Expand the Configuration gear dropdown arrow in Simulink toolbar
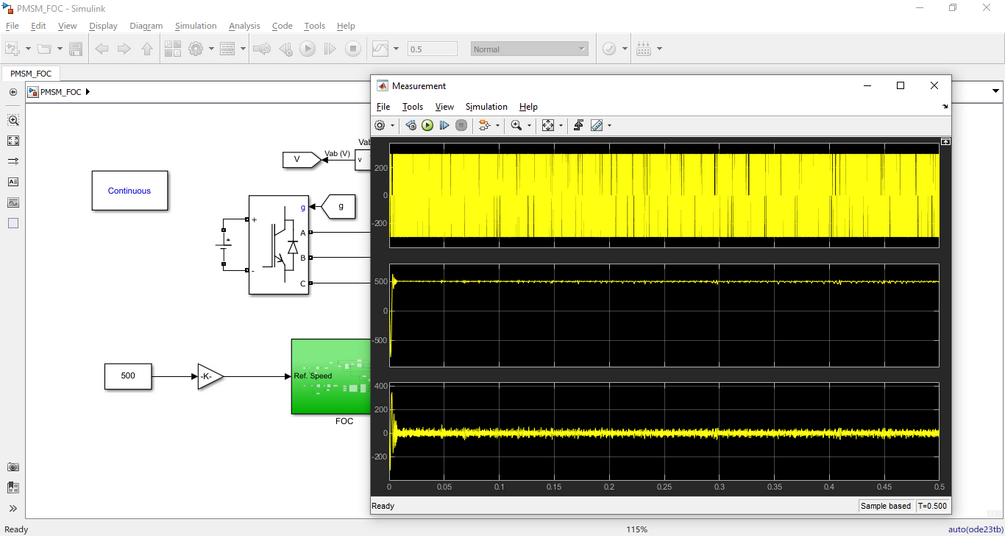This screenshot has width=1005, height=536. (x=210, y=49)
